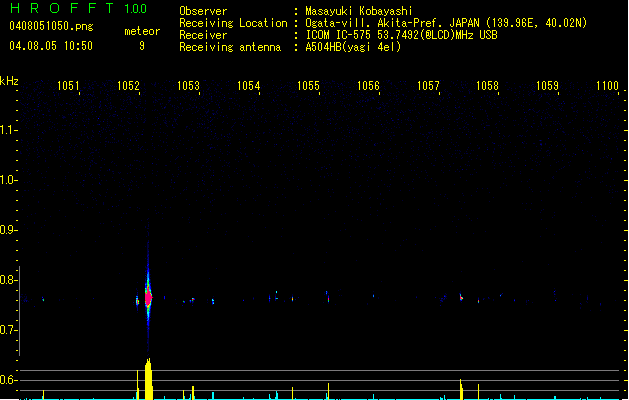Click frequency axis label 0.7

(x=8, y=330)
